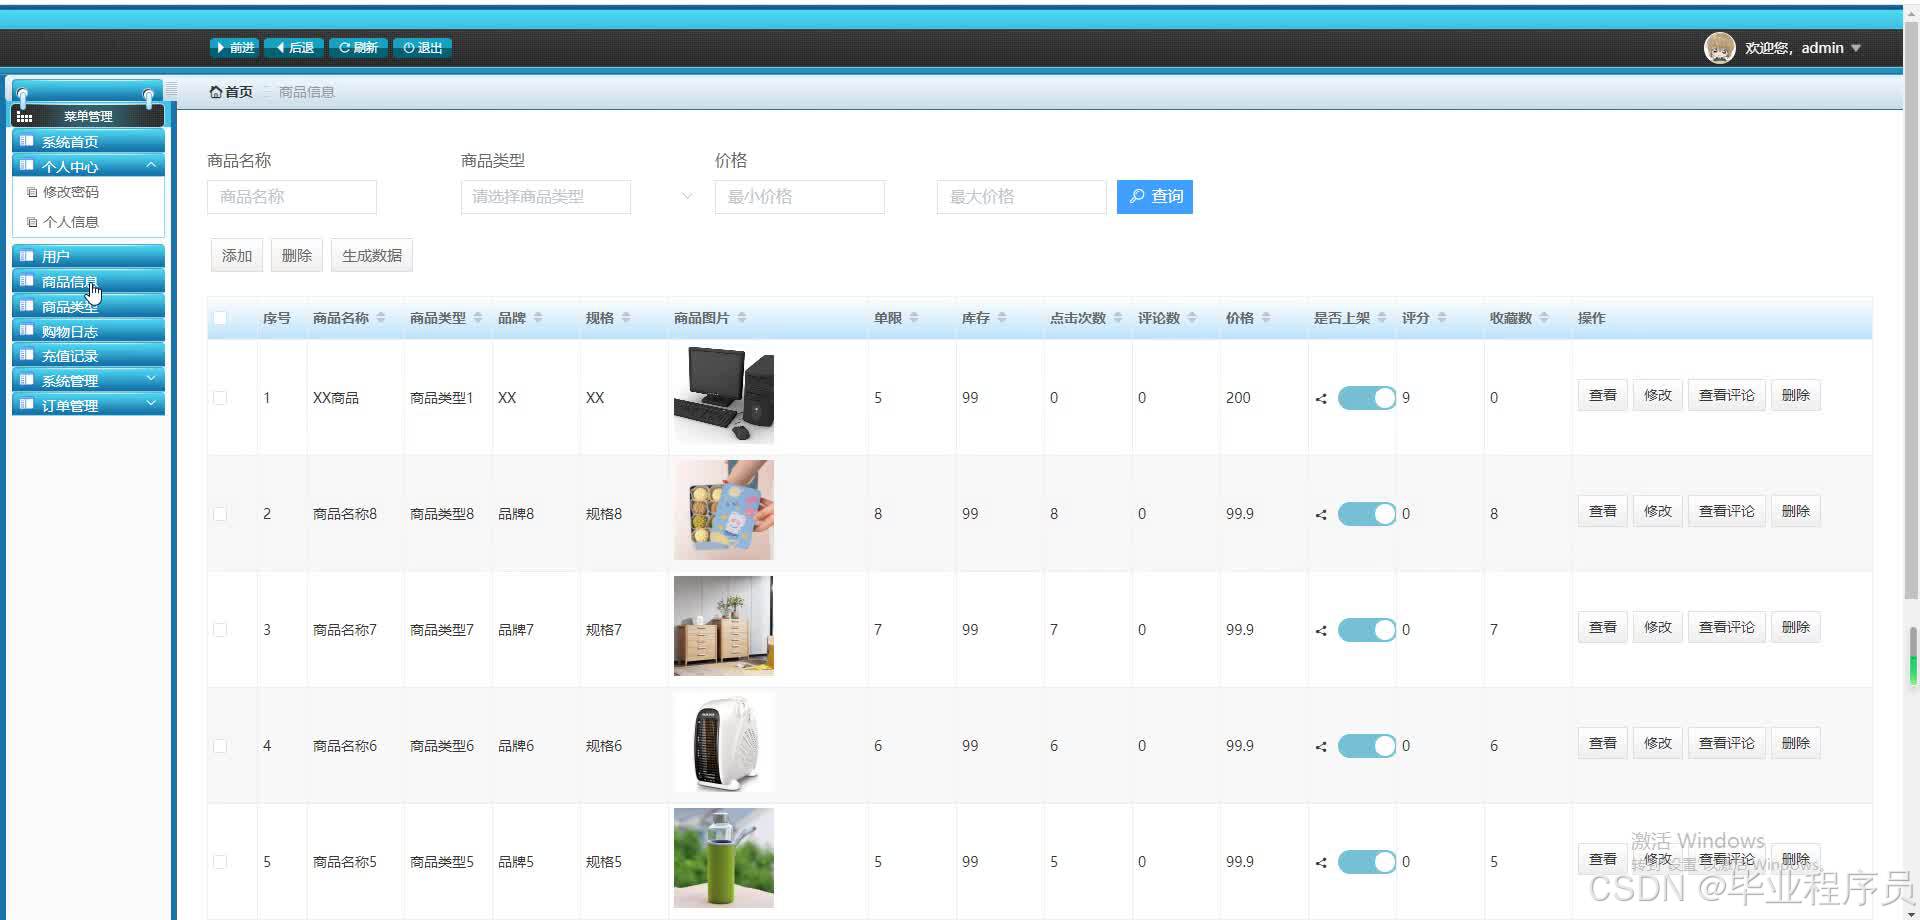
Task: Sort by 单限 column arrows
Action: click(x=914, y=318)
